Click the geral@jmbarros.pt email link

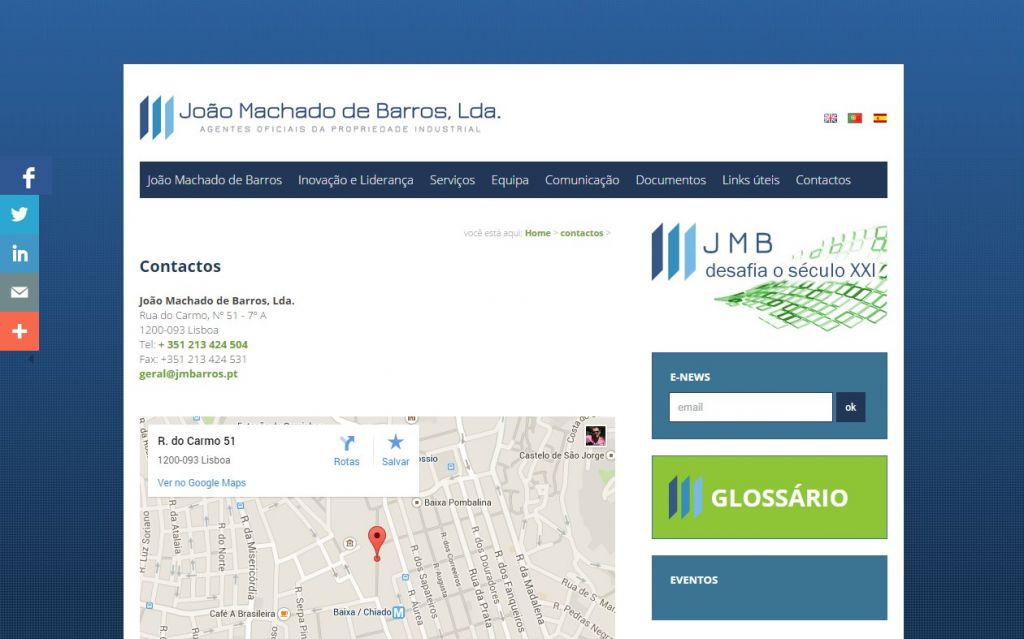point(188,374)
